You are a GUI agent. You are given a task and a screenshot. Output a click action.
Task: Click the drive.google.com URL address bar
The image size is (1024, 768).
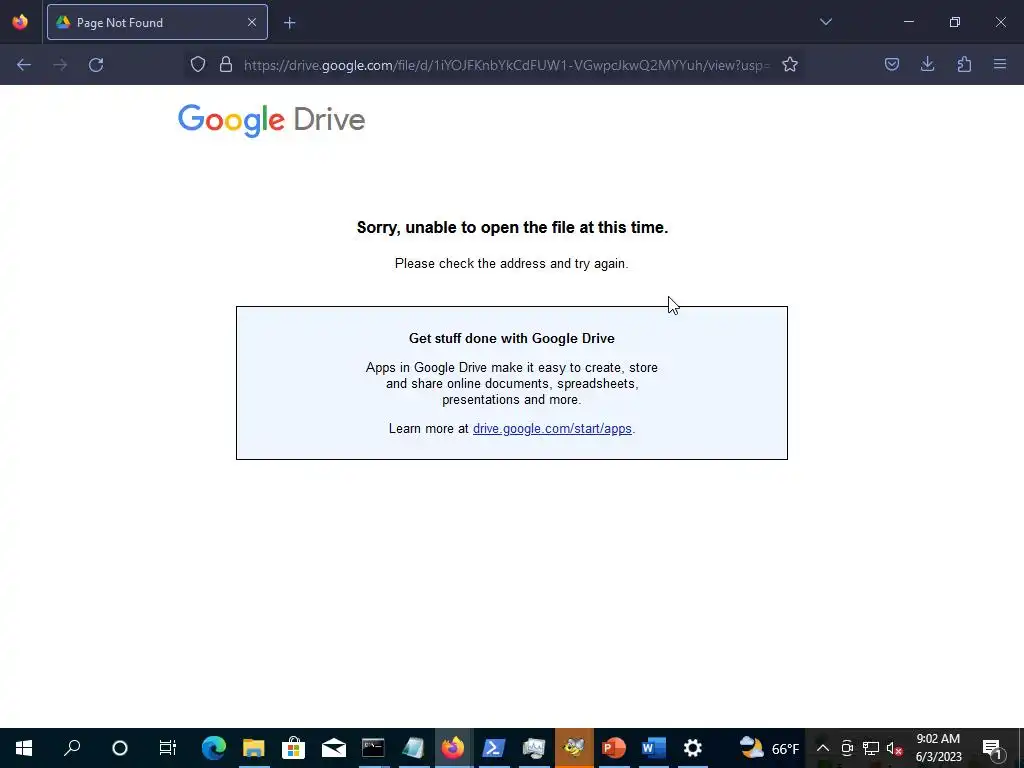pos(506,65)
